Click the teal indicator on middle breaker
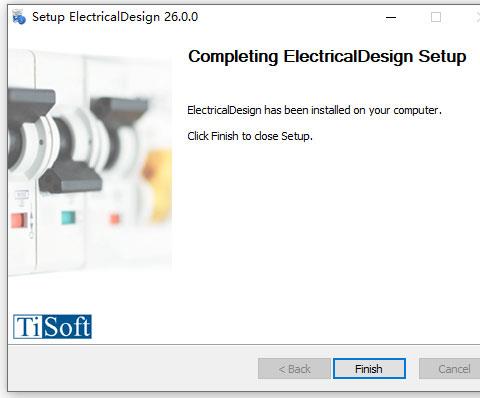Image resolution: width=480 pixels, height=398 pixels. pos(69,218)
